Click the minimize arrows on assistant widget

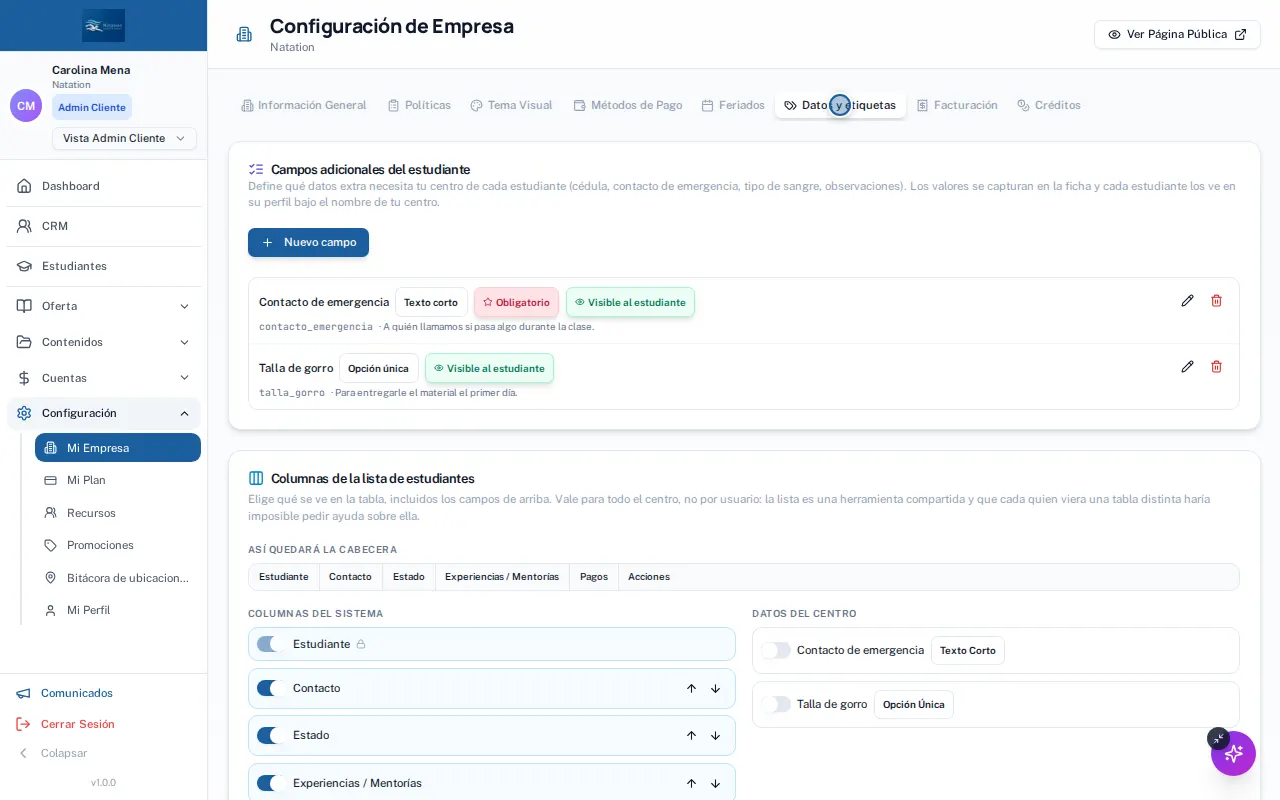(1218, 739)
